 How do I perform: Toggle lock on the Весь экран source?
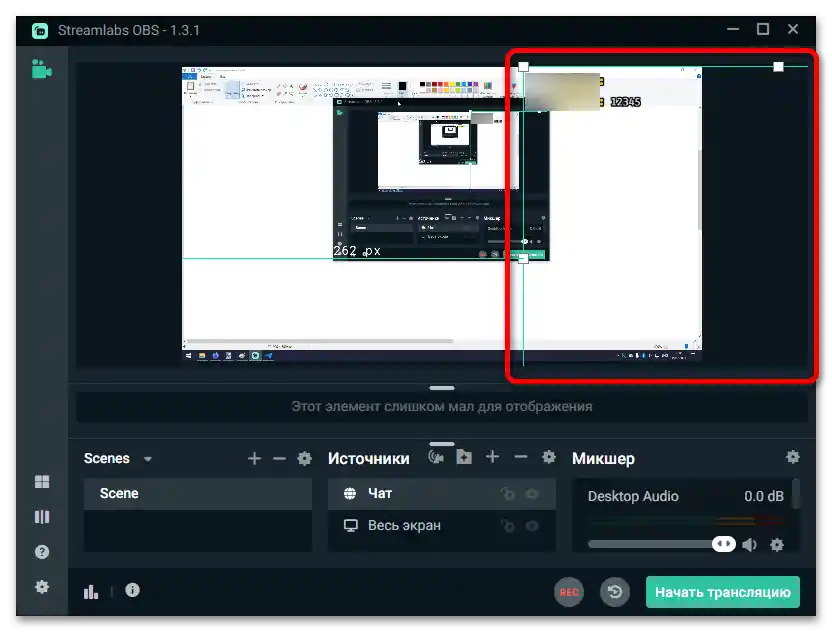pyautogui.click(x=508, y=526)
